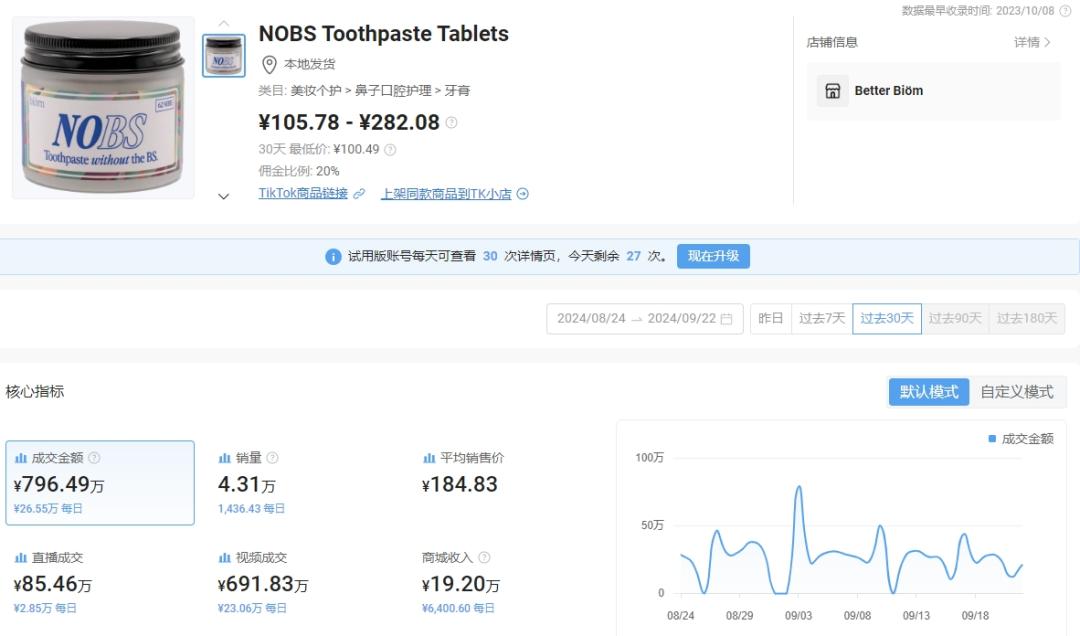
Task: Click the help icon next to 30天最低价
Action: pyautogui.click(x=390, y=150)
